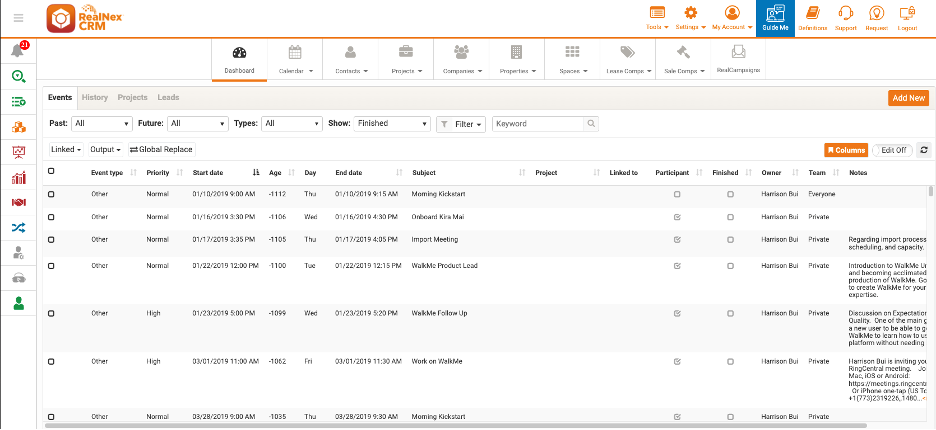Open notifications bell with 21 badge
Screen dimensions: 936x430
pos(19,50)
